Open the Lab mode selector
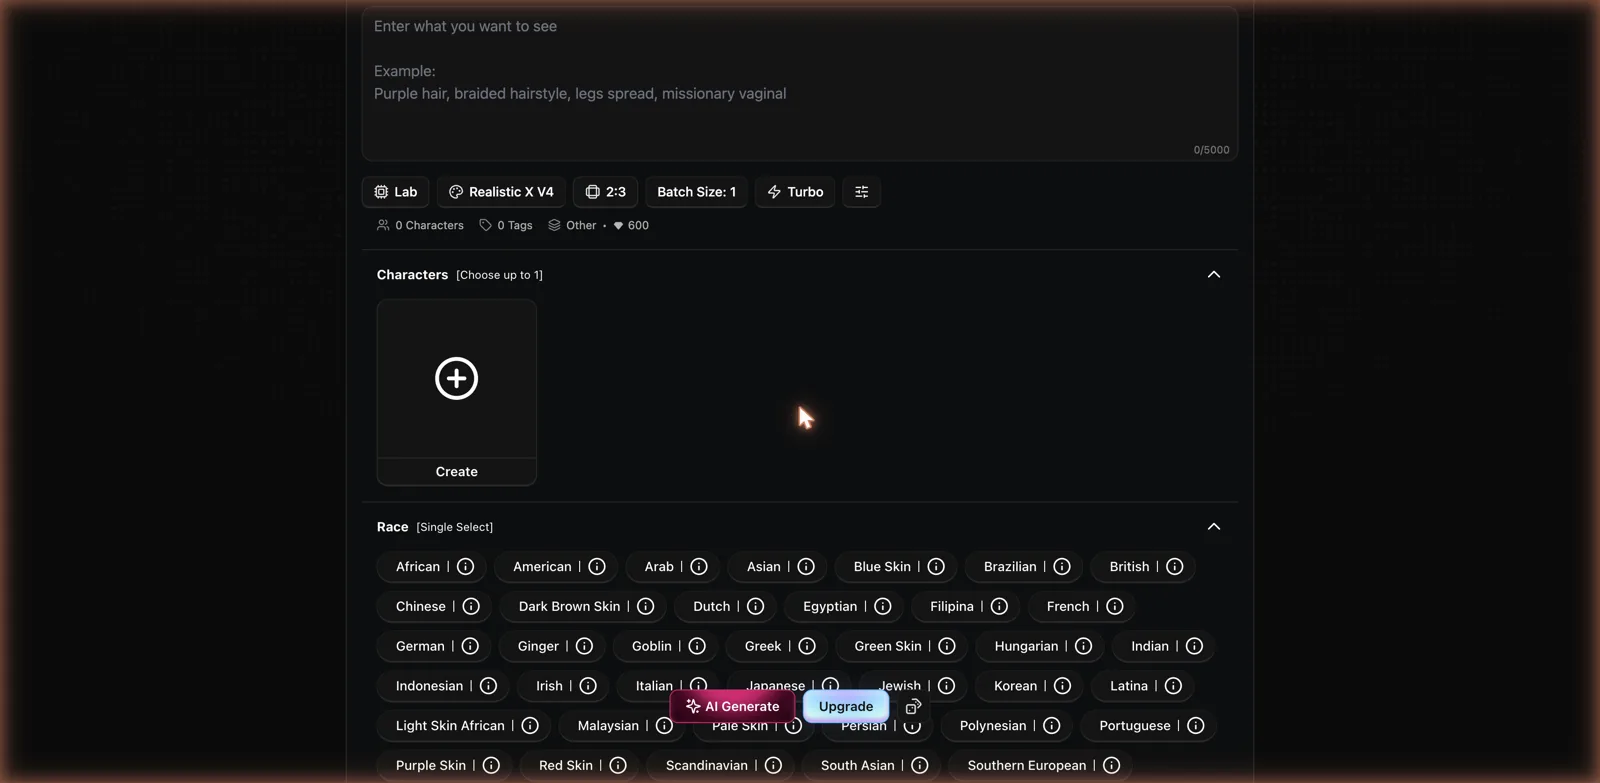 tap(396, 192)
